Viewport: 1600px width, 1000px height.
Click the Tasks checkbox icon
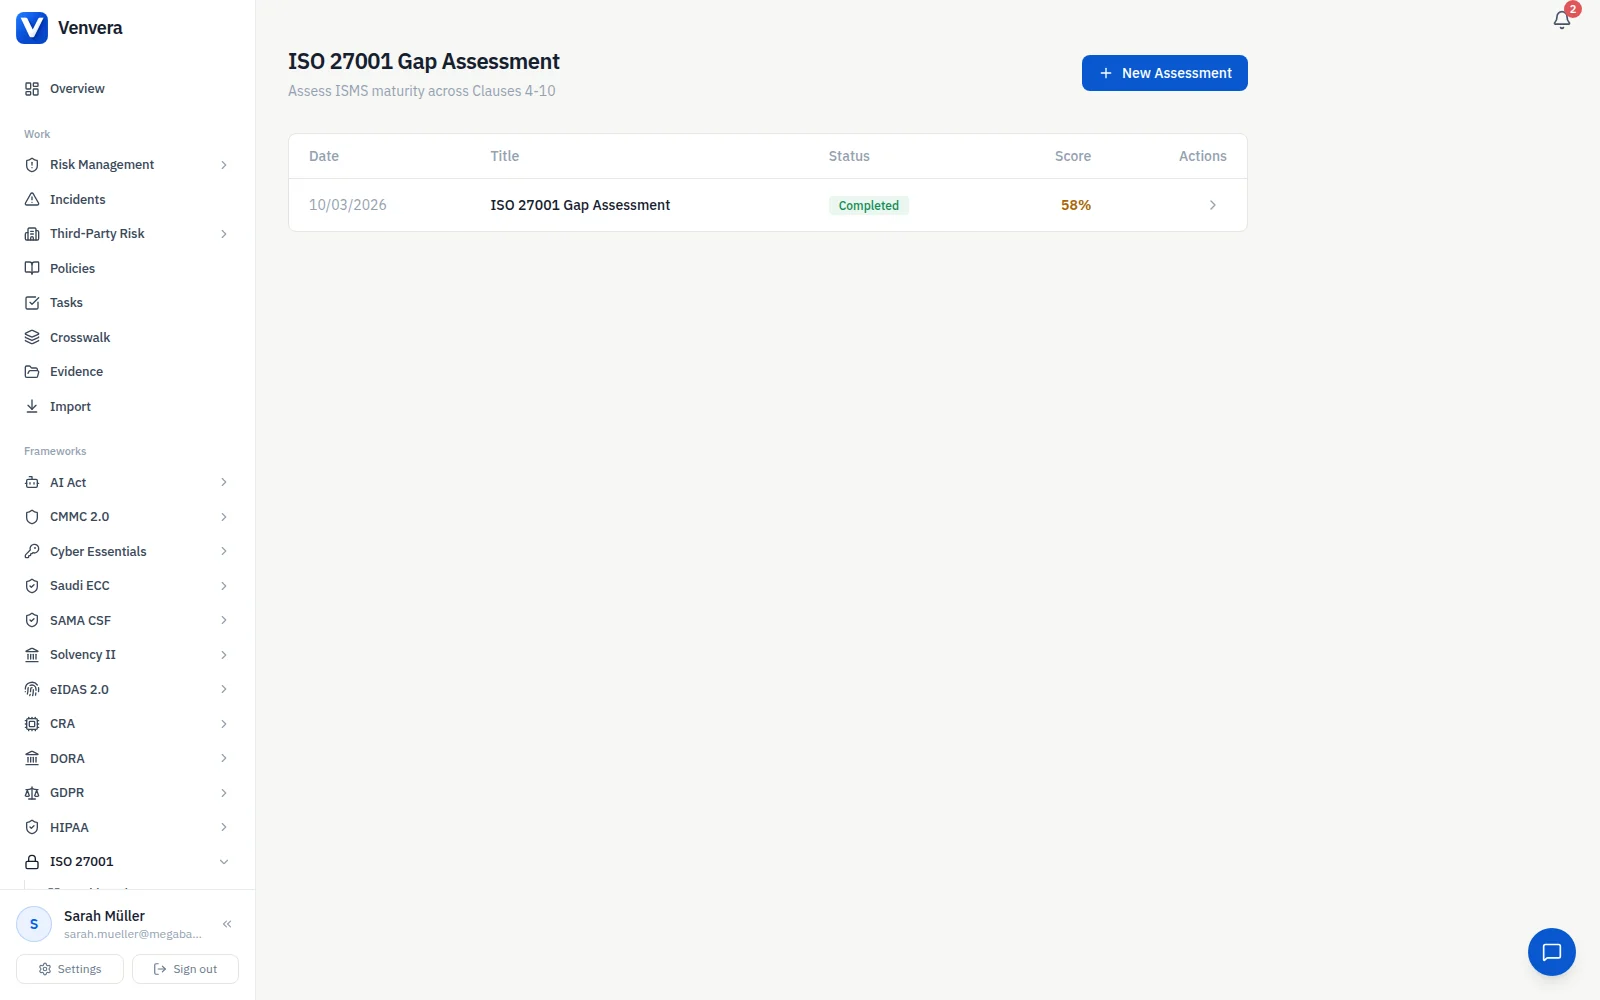point(32,303)
